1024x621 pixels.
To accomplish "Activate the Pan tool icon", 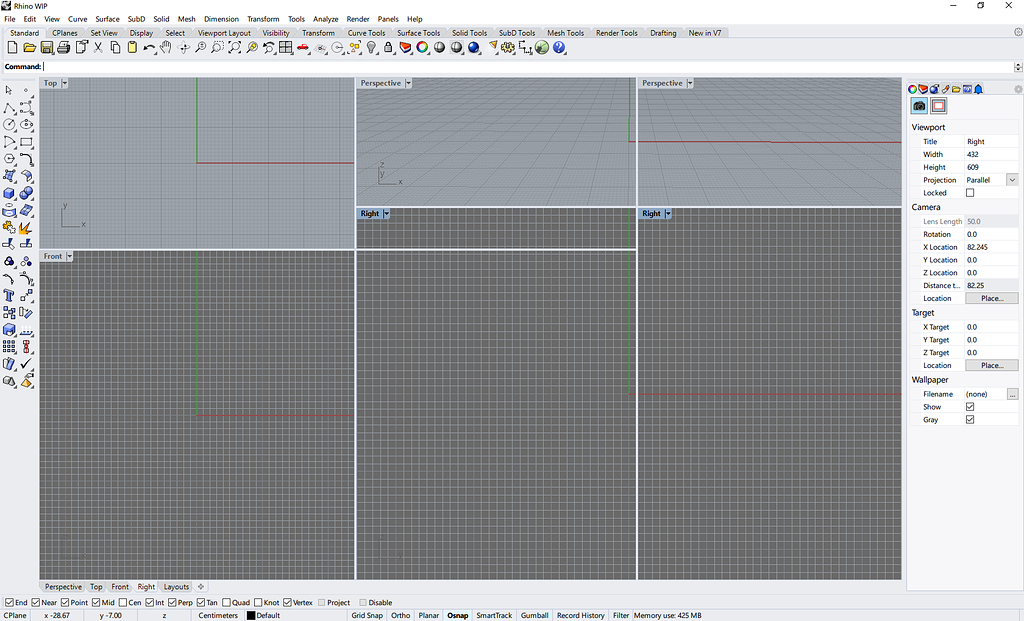I will pos(165,47).
